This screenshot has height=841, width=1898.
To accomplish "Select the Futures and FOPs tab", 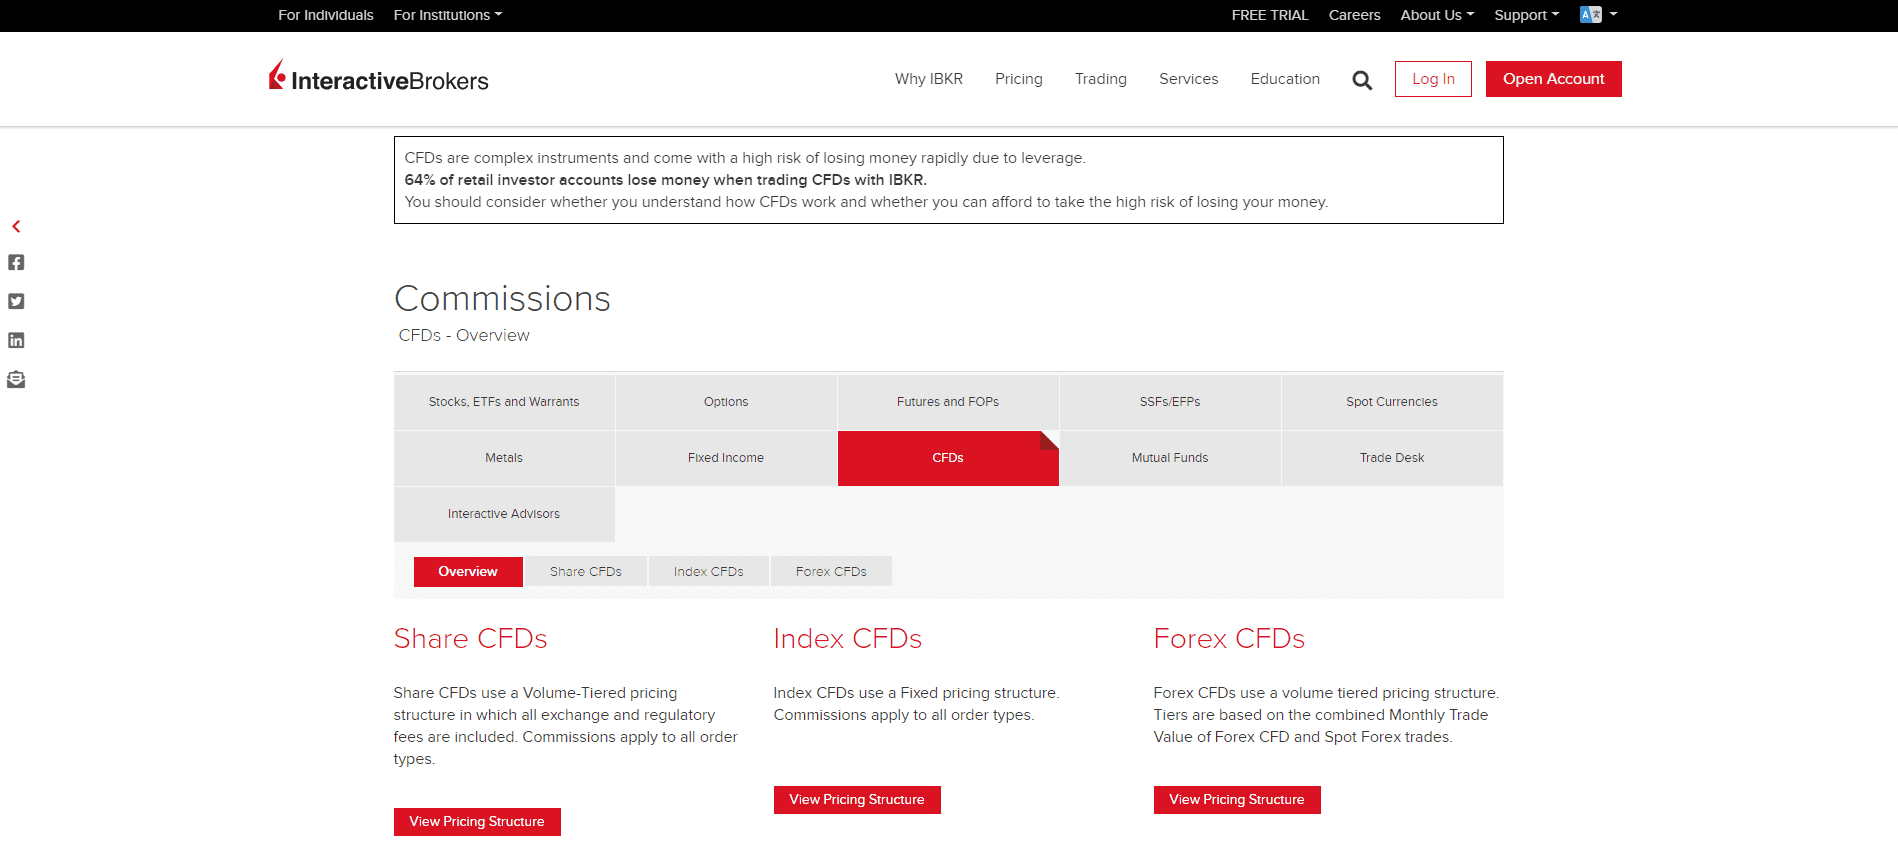I will coord(948,402).
